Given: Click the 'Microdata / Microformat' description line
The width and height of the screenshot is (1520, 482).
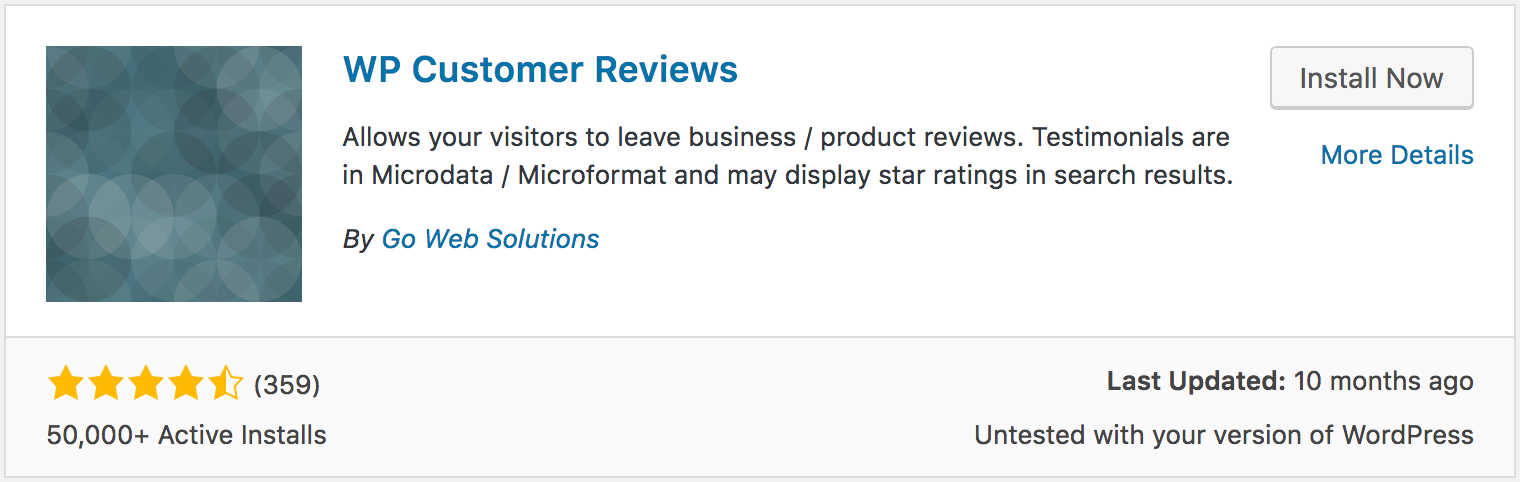Looking at the screenshot, I should point(788,175).
